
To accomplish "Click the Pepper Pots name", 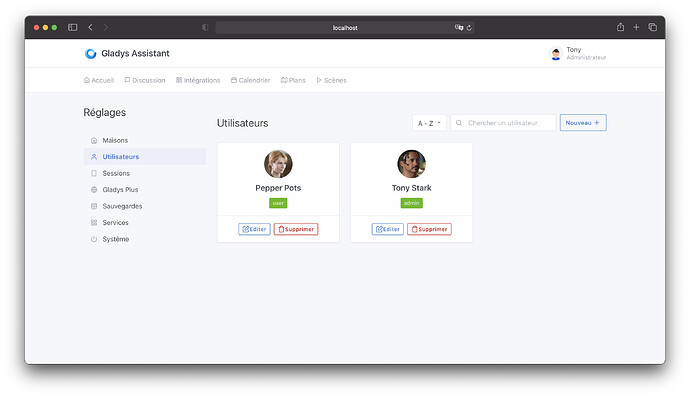I will click(x=278, y=188).
